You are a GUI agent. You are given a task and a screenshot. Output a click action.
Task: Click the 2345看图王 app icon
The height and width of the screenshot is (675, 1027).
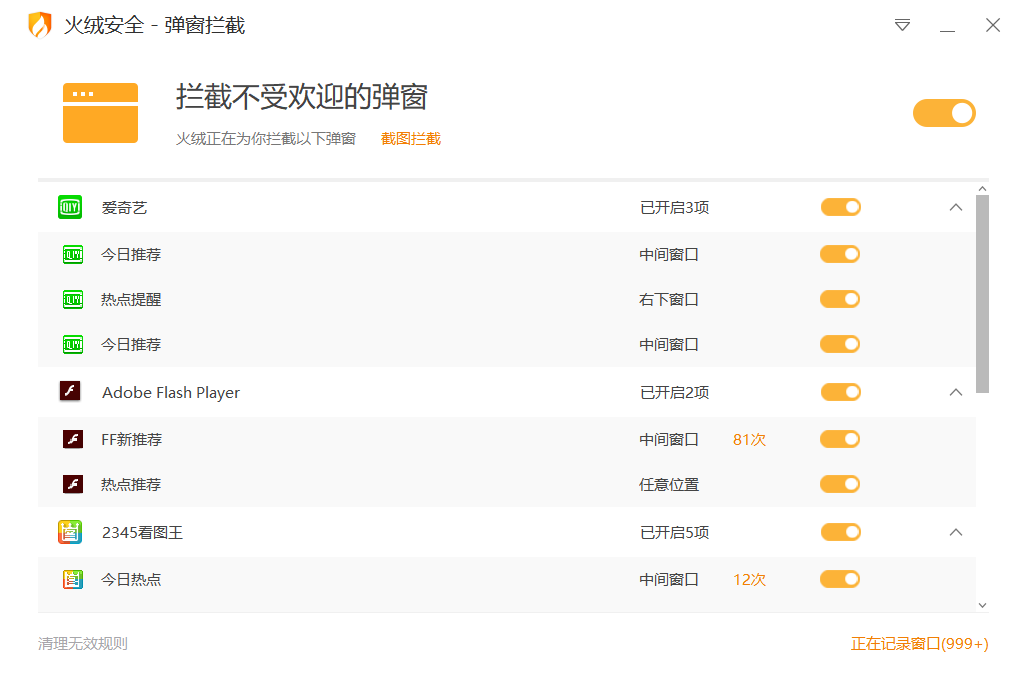[70, 532]
